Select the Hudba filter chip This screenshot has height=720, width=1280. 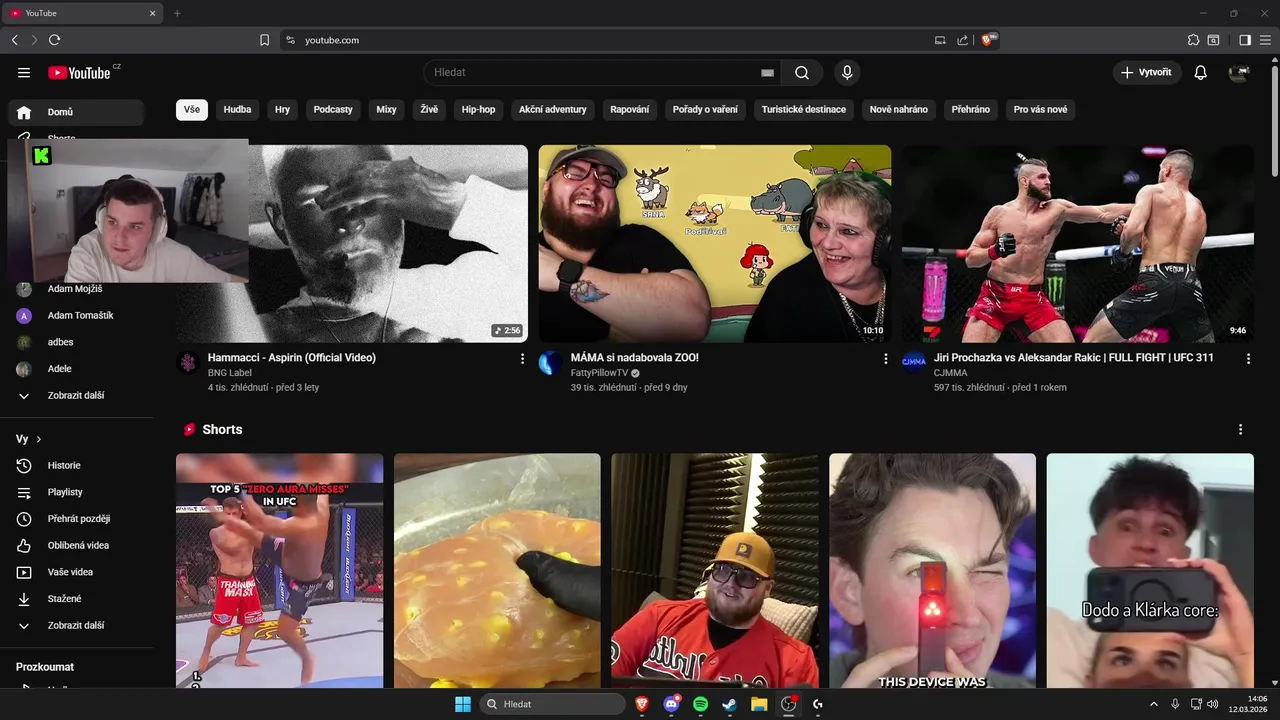coord(237,109)
